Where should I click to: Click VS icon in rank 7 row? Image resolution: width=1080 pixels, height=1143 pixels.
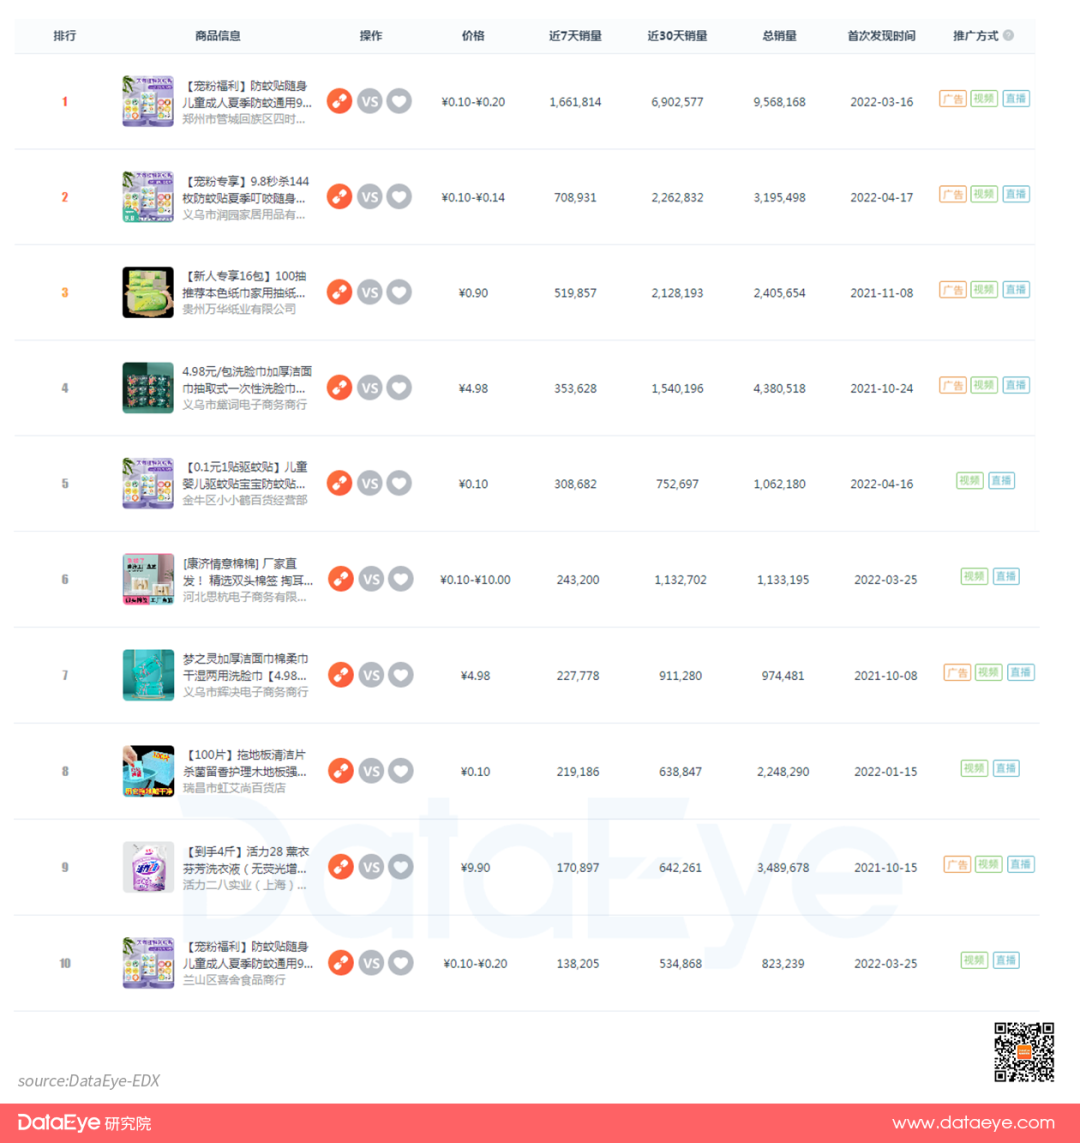pos(371,675)
